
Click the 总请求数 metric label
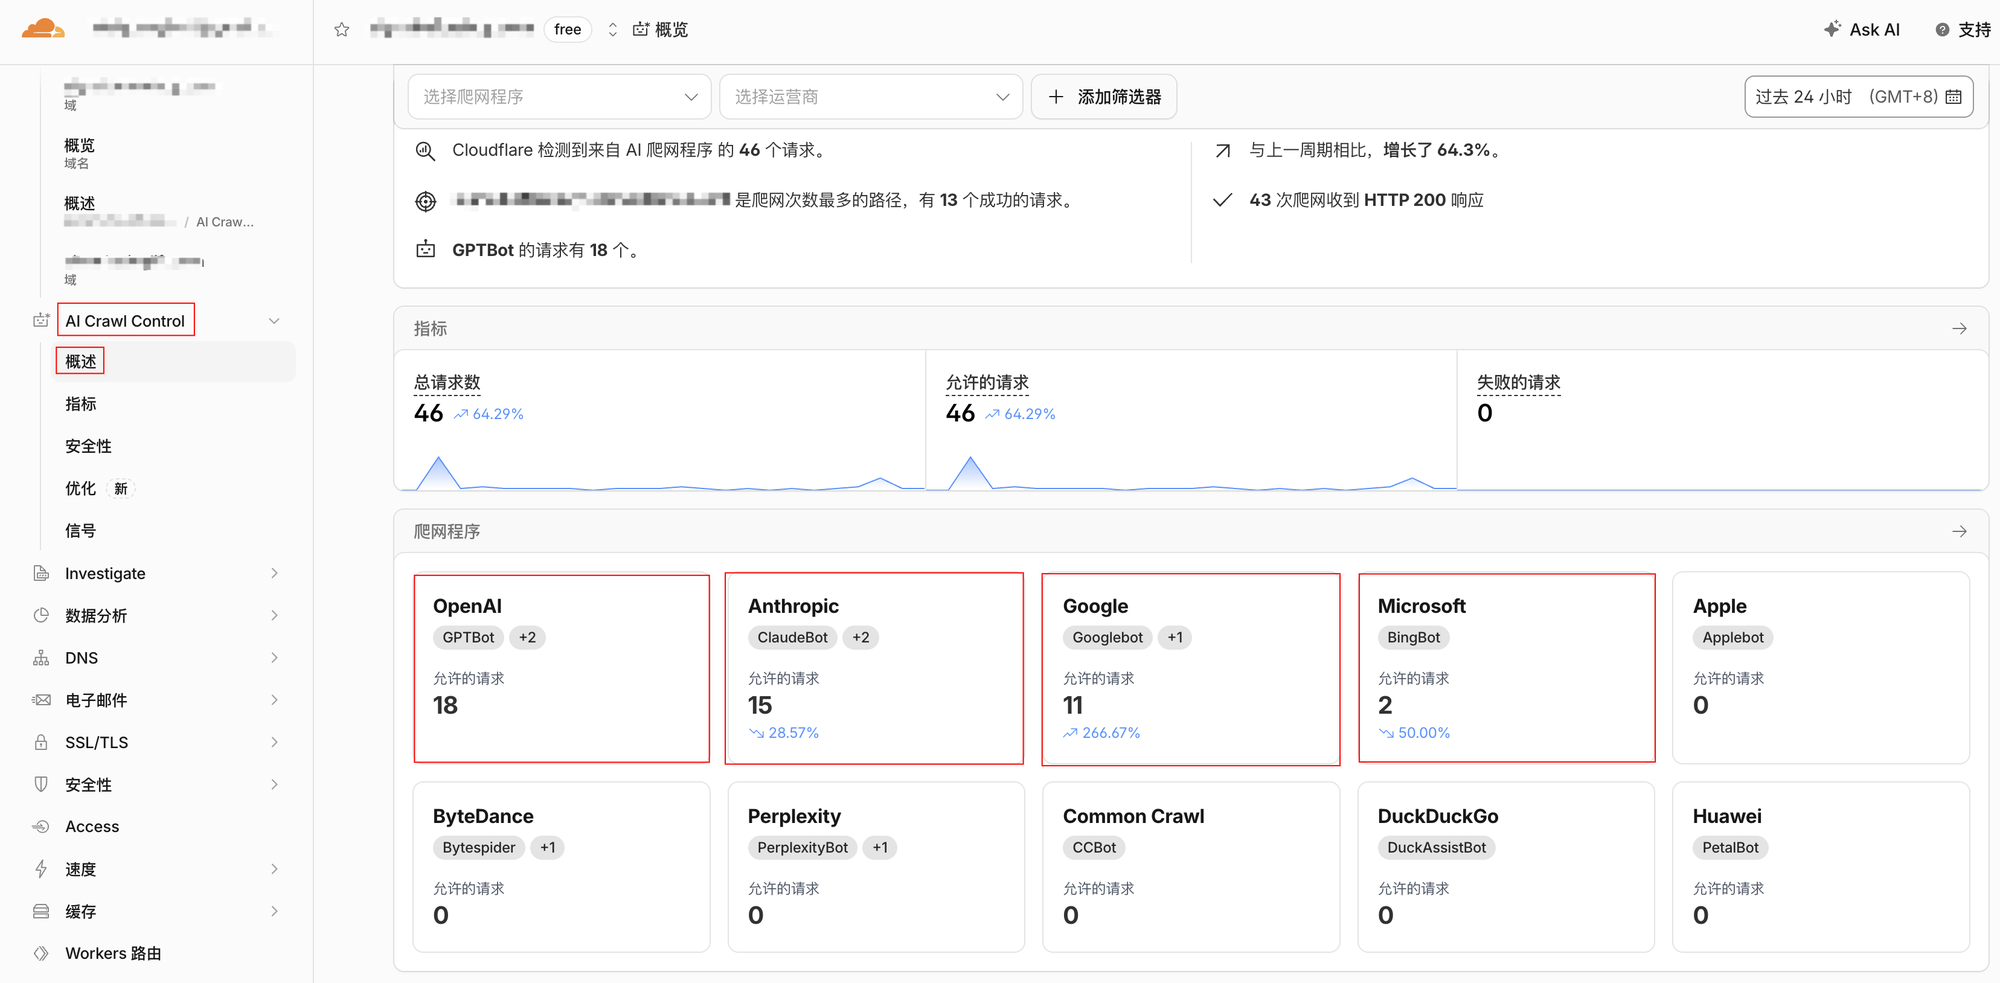tap(447, 383)
